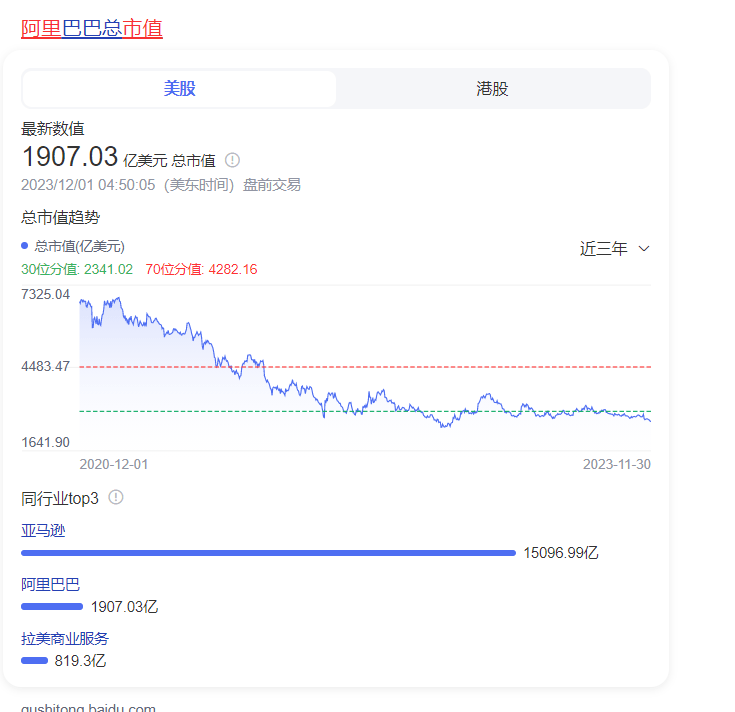Open the 拉美商业服务 company link
The height and width of the screenshot is (712, 735).
point(65,639)
